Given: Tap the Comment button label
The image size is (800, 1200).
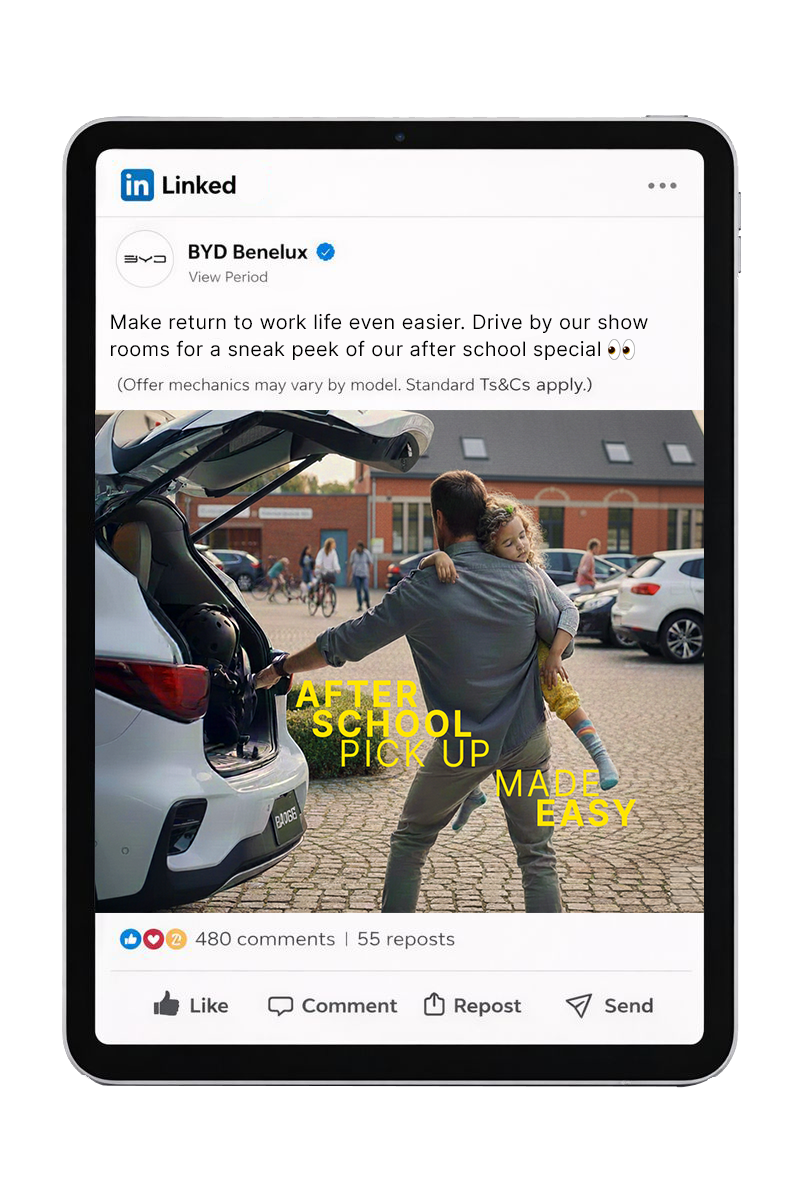Looking at the screenshot, I should pos(349,1006).
